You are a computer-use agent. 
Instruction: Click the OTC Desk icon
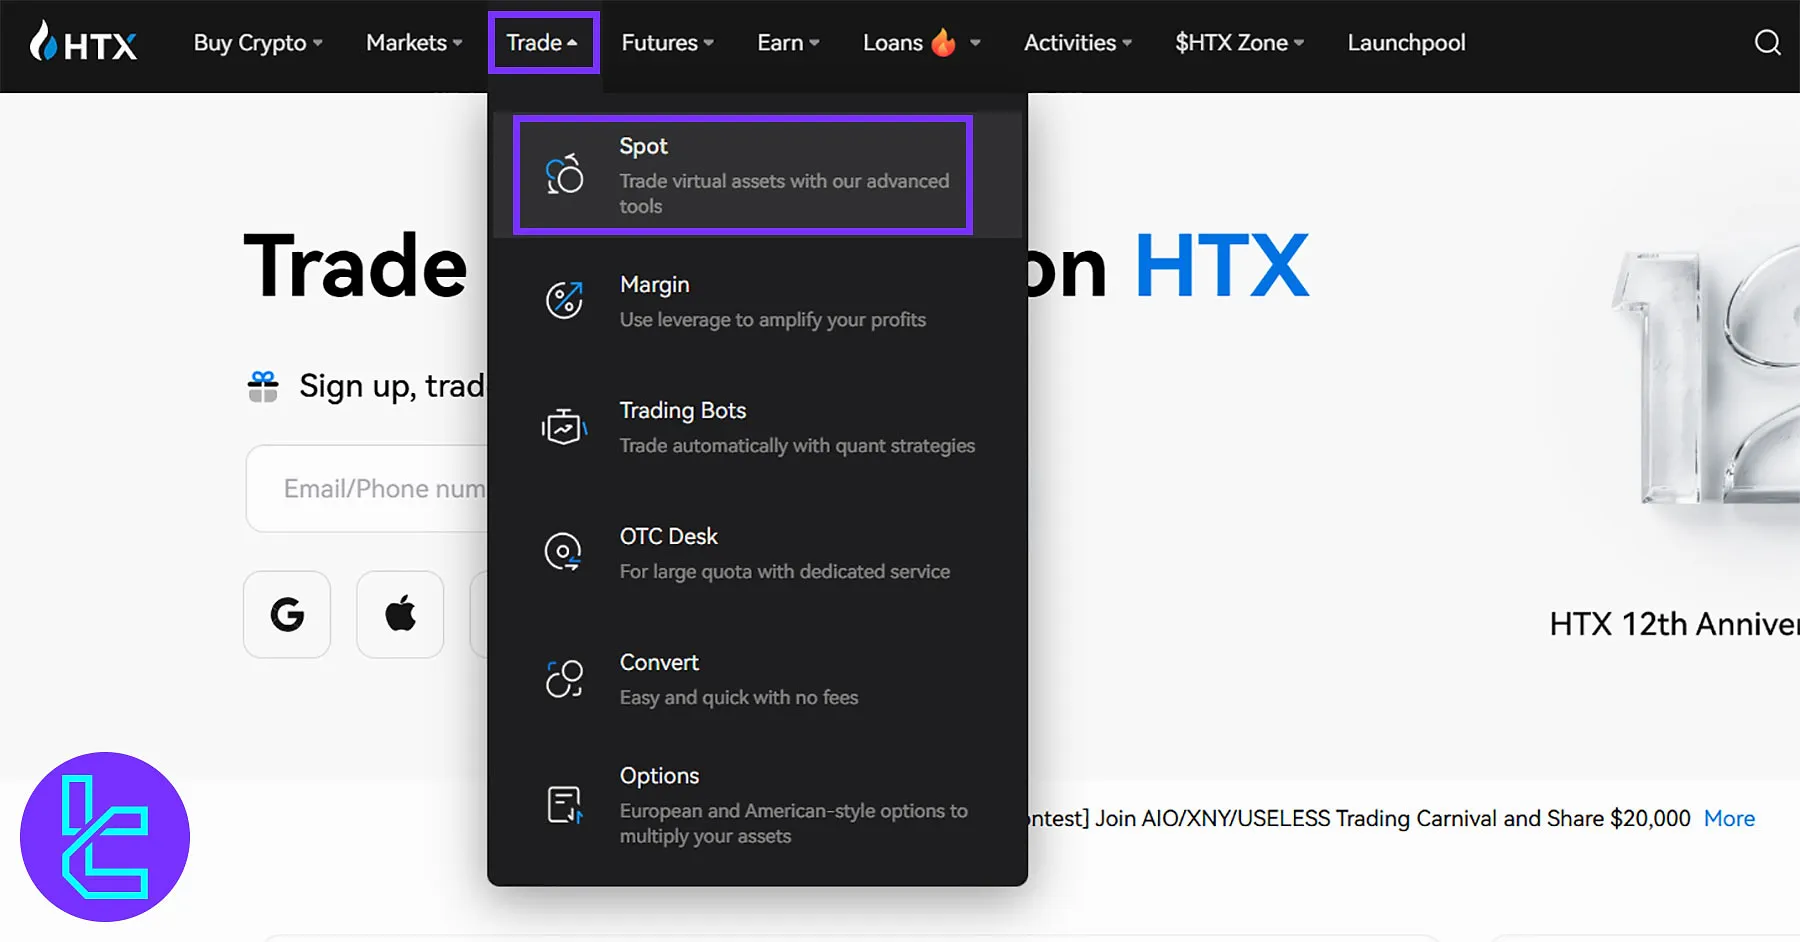(x=563, y=551)
